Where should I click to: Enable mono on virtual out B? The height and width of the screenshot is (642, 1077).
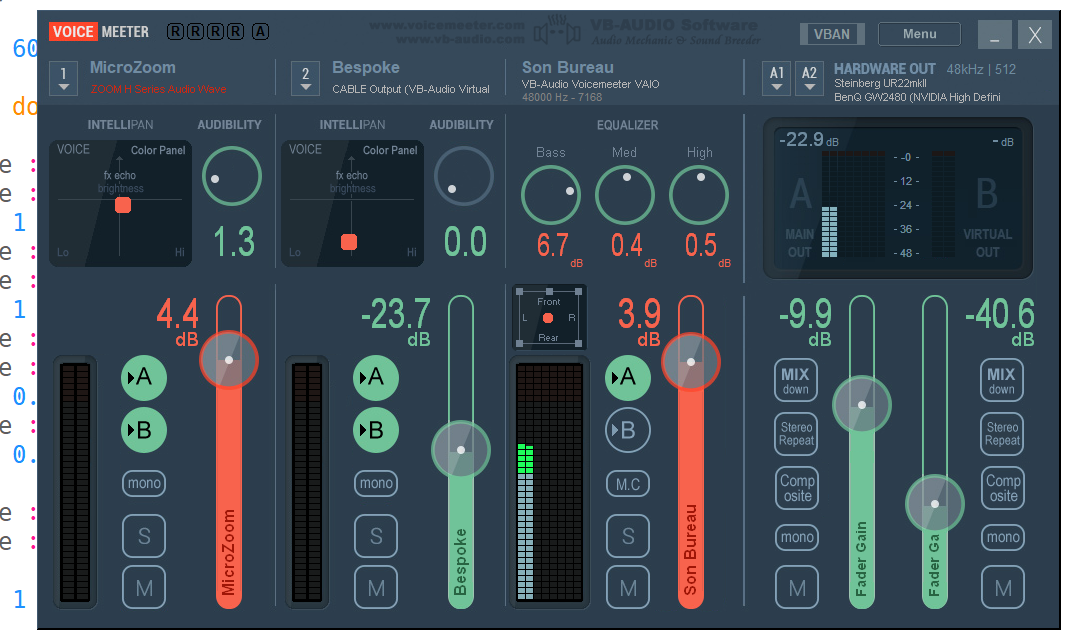pyautogui.click(x=1003, y=537)
